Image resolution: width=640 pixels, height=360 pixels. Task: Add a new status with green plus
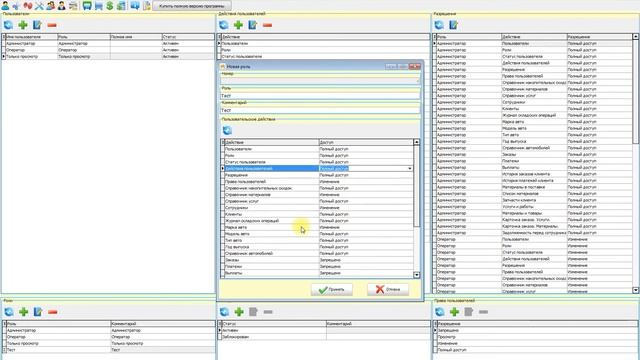point(239,312)
